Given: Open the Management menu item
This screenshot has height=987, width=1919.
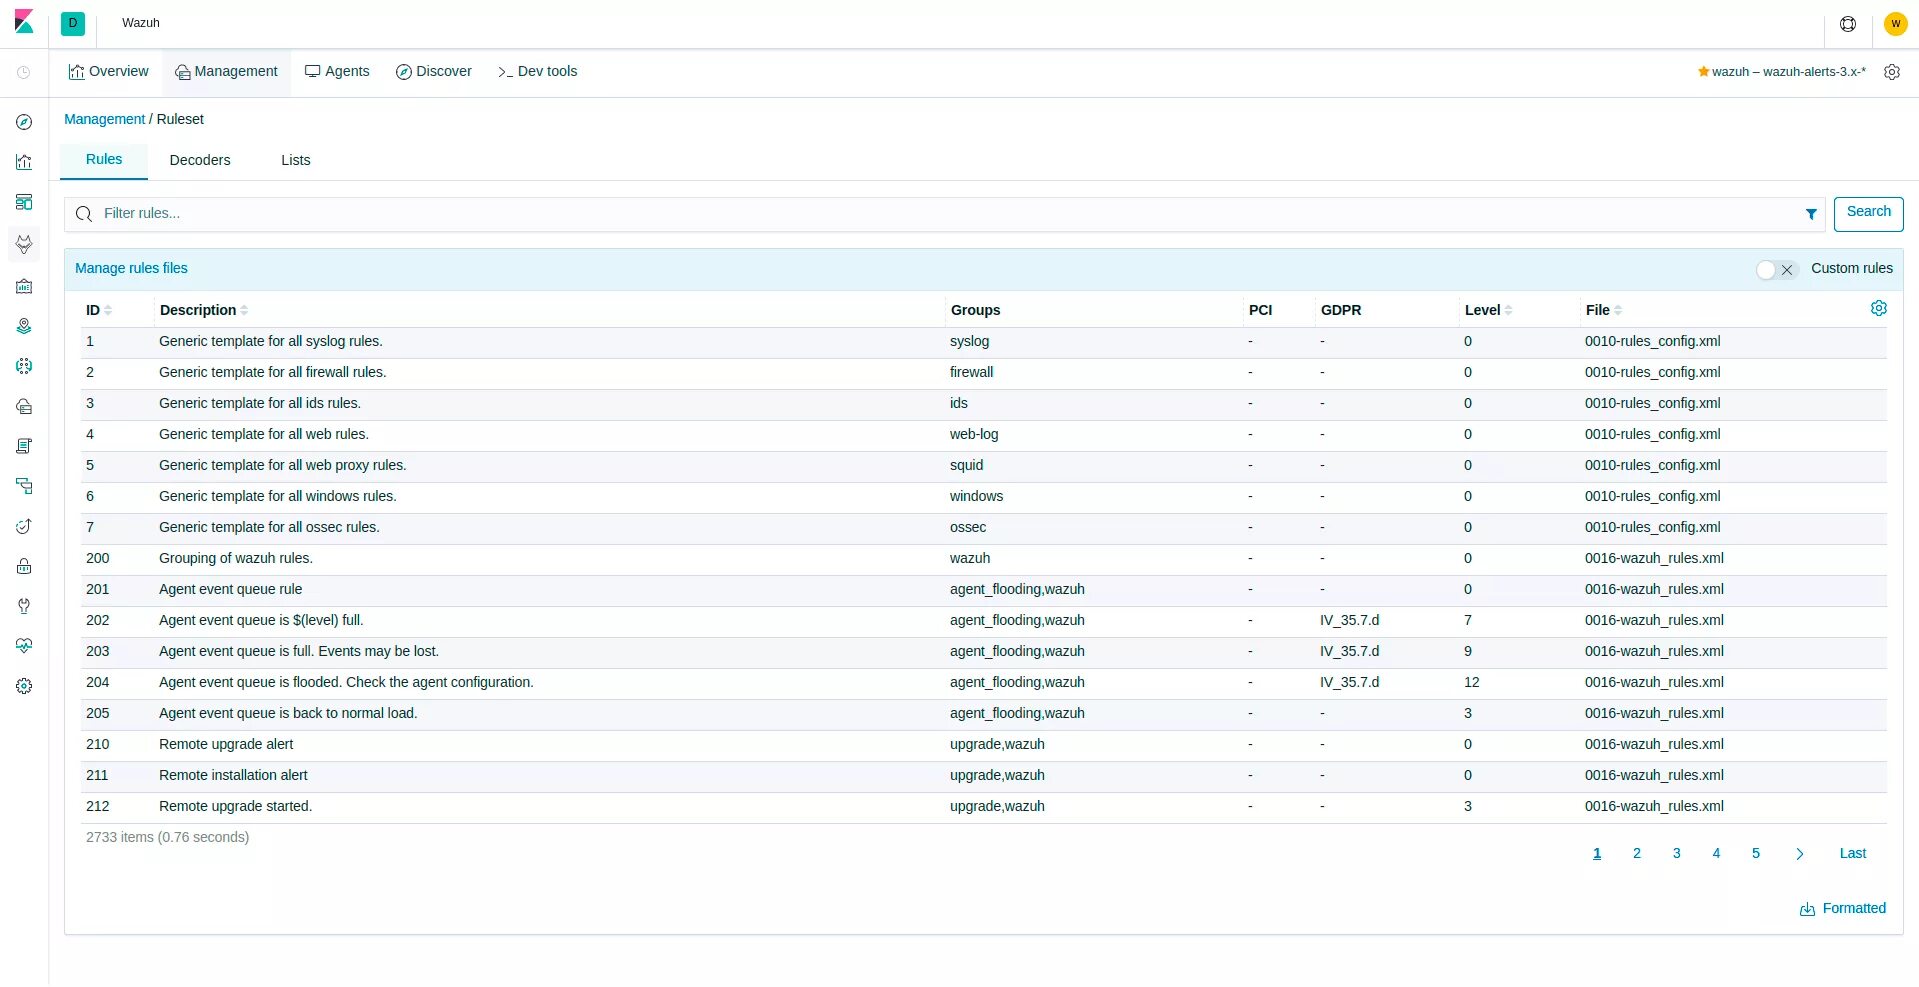Looking at the screenshot, I should coord(227,72).
